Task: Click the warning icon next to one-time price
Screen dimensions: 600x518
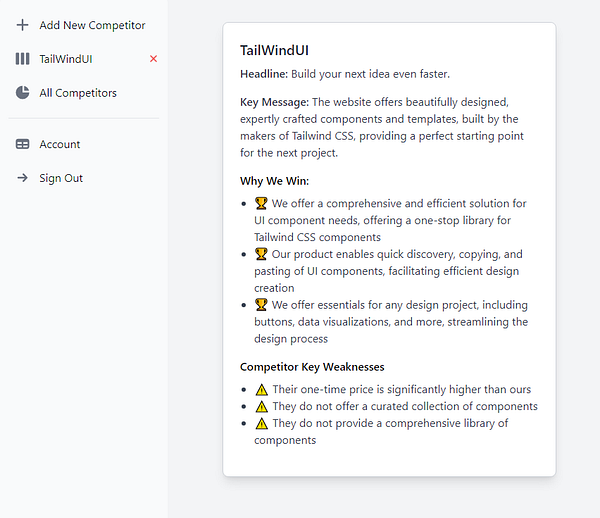Action: [x=262, y=390]
